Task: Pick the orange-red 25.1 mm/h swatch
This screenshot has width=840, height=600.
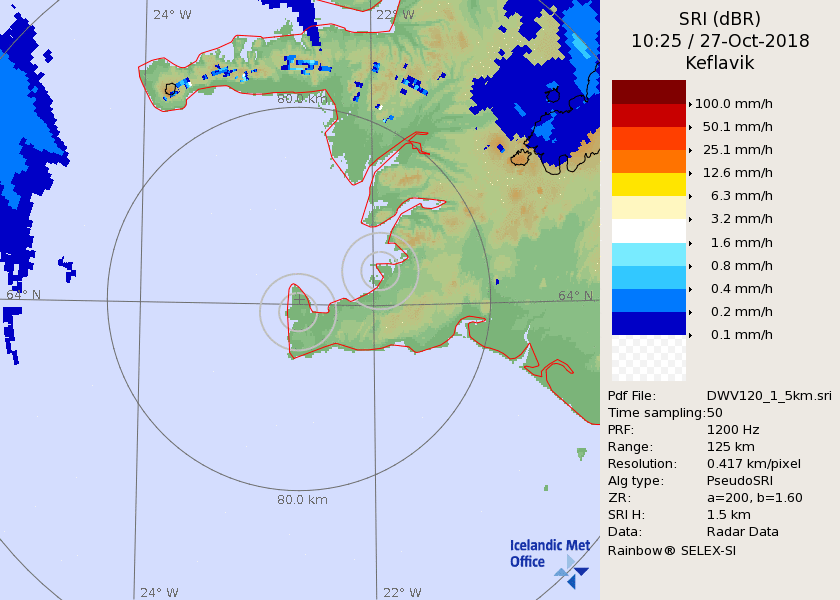Action: (649, 138)
